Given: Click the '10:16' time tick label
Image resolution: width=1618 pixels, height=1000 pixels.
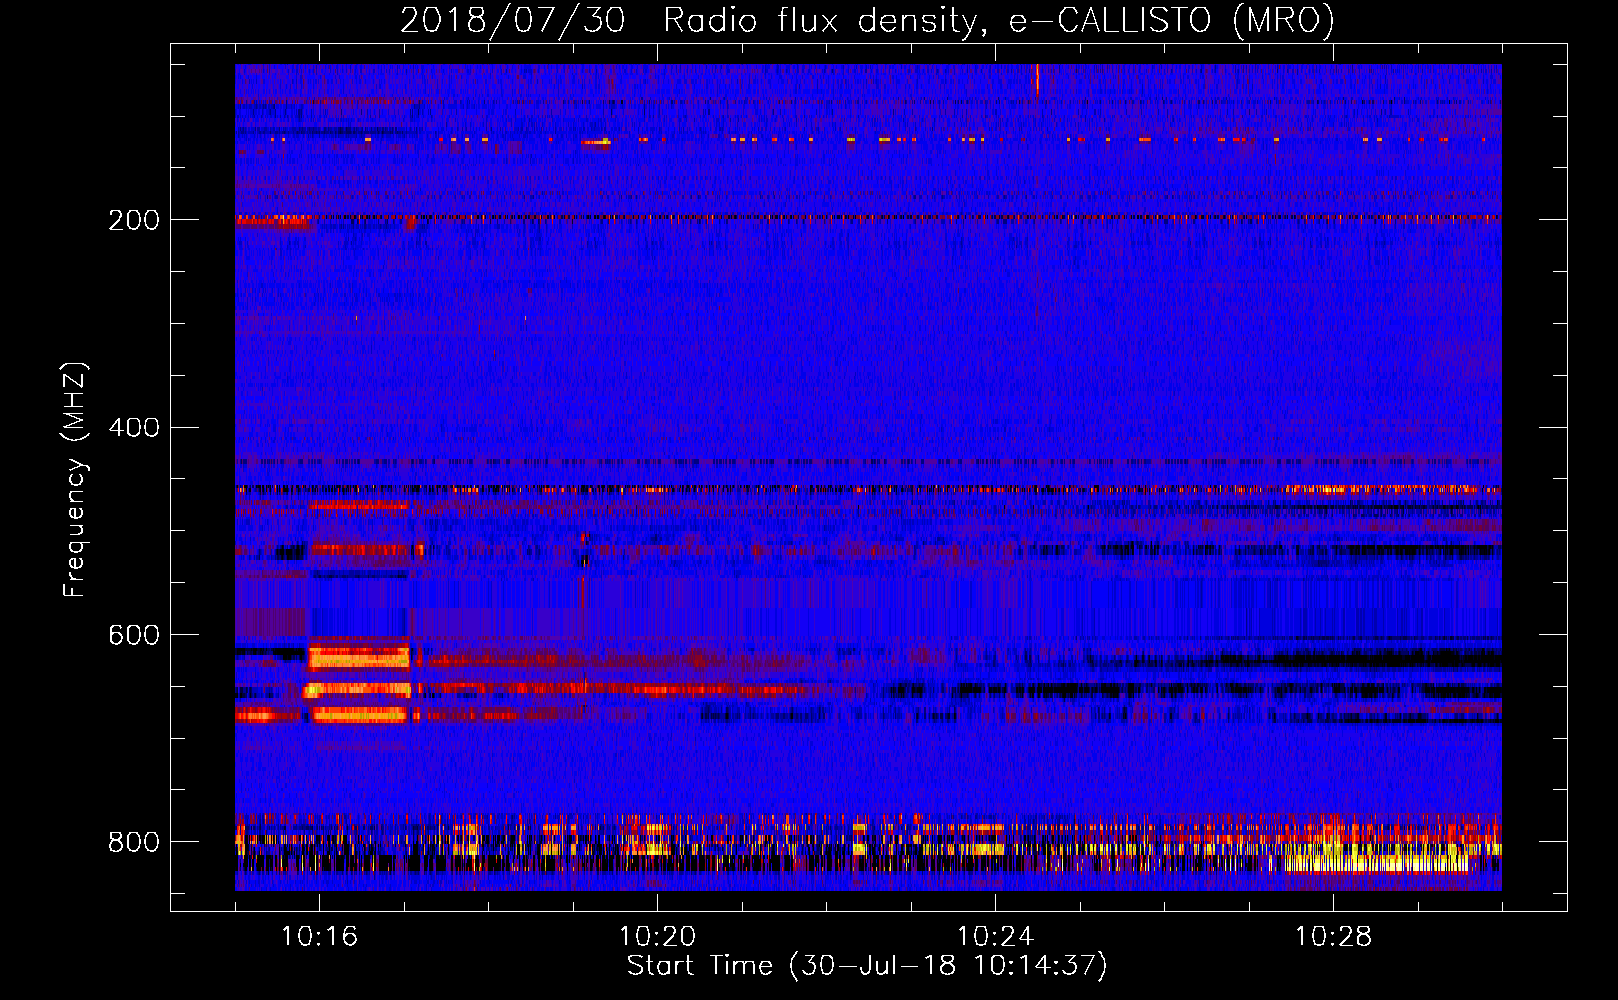Looking at the screenshot, I should click(x=319, y=937).
